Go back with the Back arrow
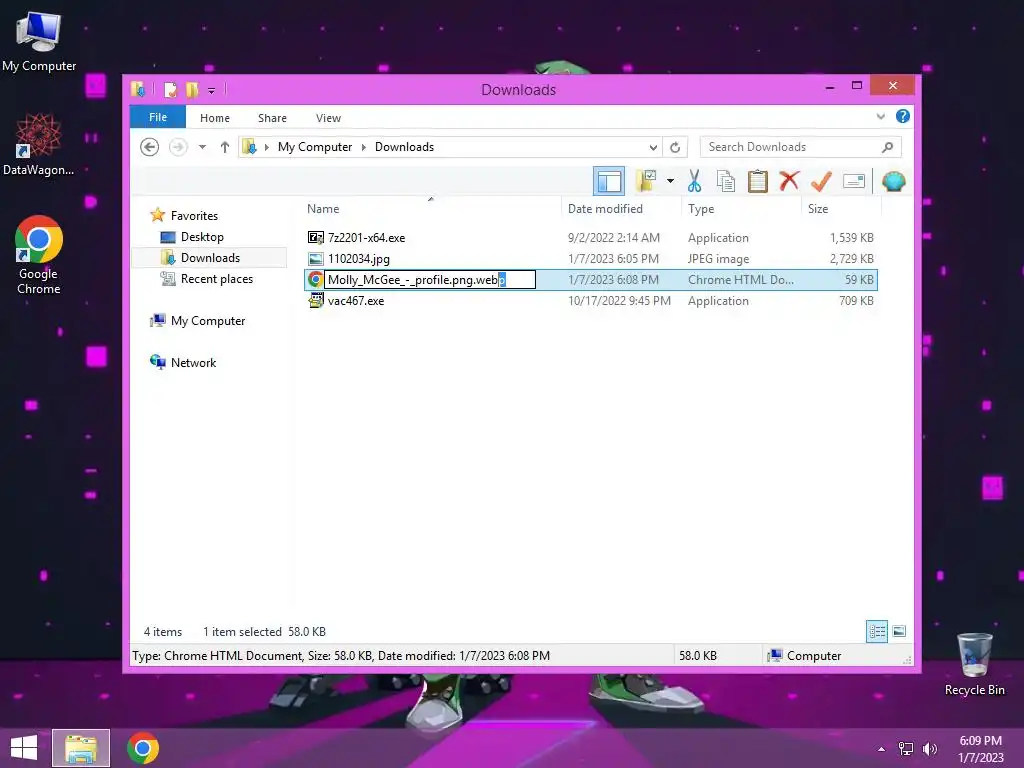The height and width of the screenshot is (768, 1024). point(150,147)
